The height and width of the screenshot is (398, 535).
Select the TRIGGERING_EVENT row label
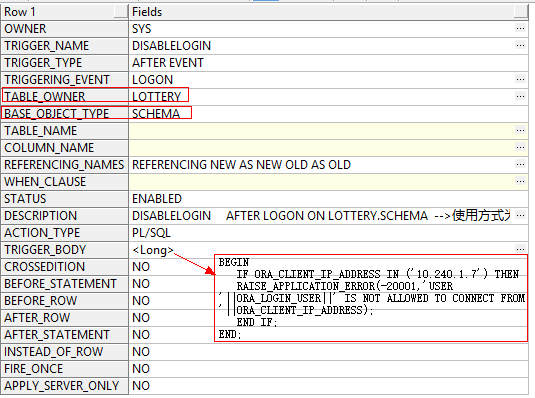(x=64, y=80)
